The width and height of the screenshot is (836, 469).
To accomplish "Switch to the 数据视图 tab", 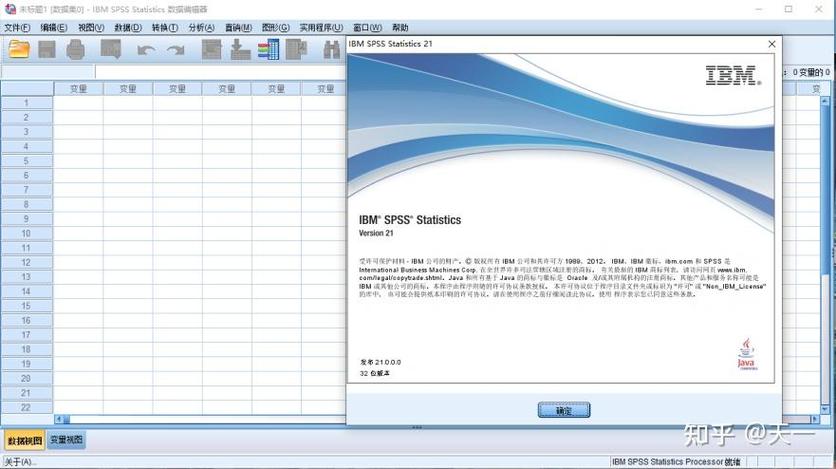I will coord(25,441).
